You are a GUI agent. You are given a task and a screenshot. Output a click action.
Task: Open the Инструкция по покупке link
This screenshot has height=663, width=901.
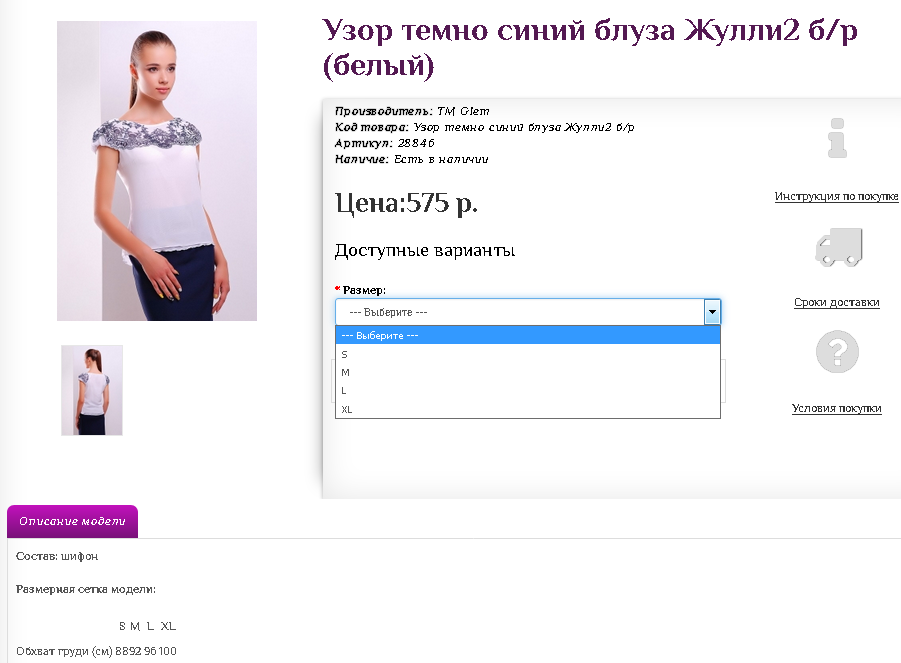(836, 196)
